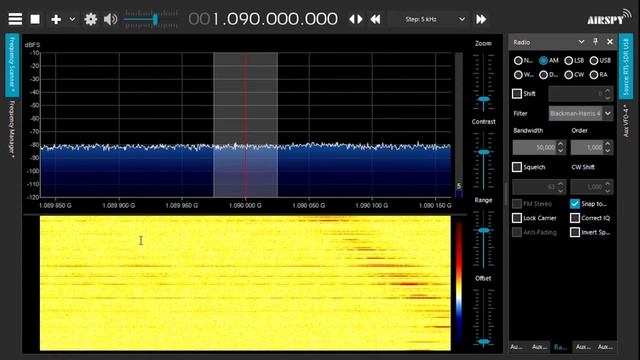The image size is (640, 360).
Task: Open the Source RTL-SDR USB side tab
Action: [x=626, y=67]
